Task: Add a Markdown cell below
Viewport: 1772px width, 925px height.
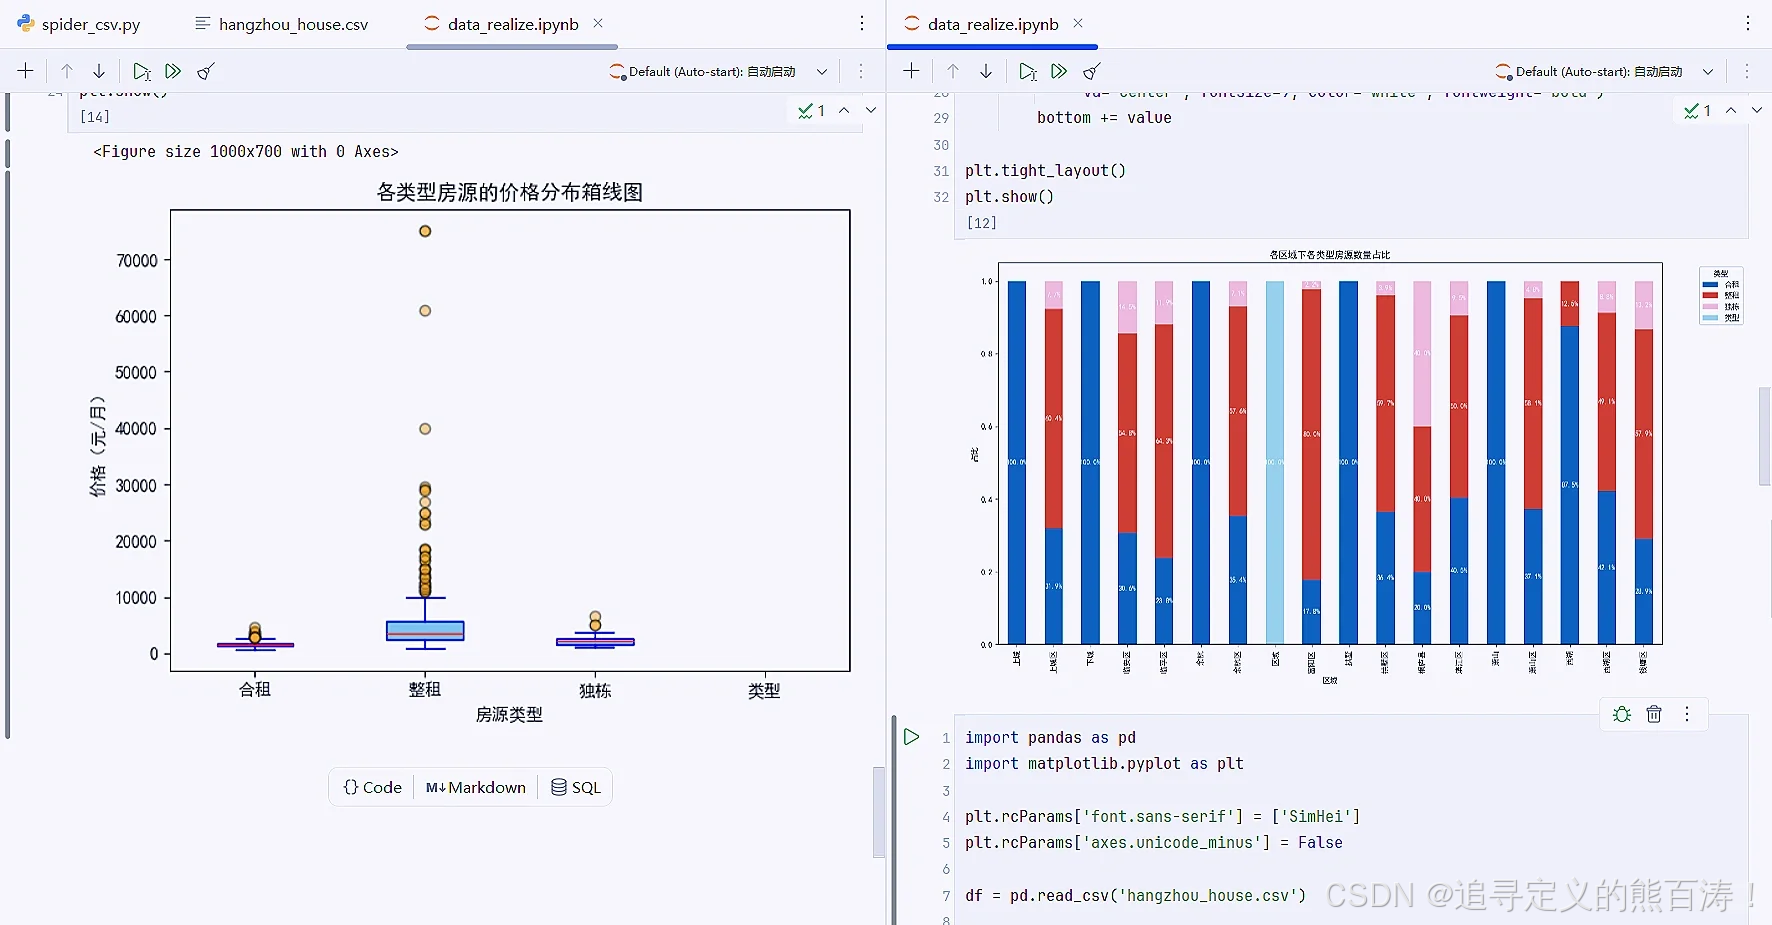Action: coord(476,787)
